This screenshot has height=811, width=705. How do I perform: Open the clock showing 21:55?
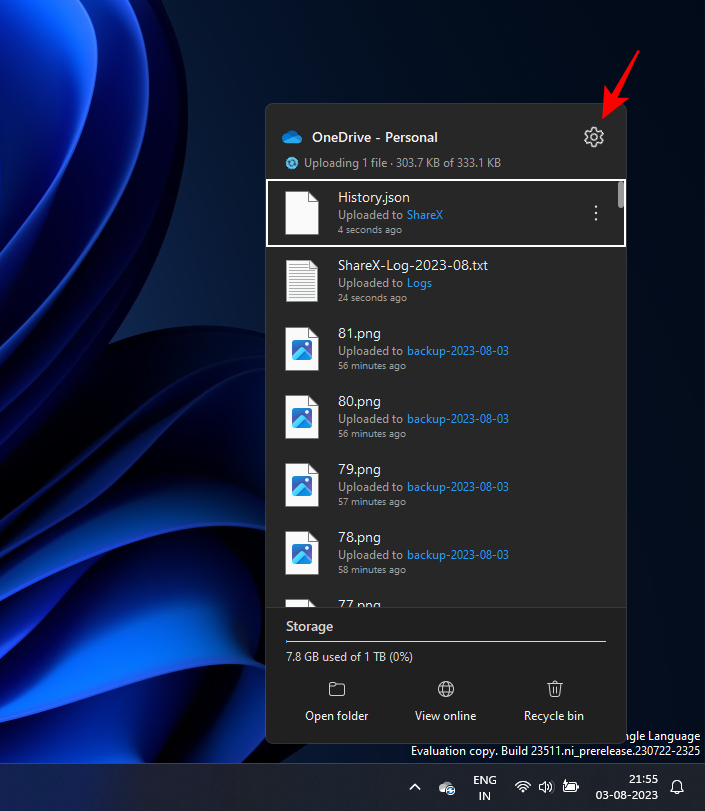click(x=626, y=787)
